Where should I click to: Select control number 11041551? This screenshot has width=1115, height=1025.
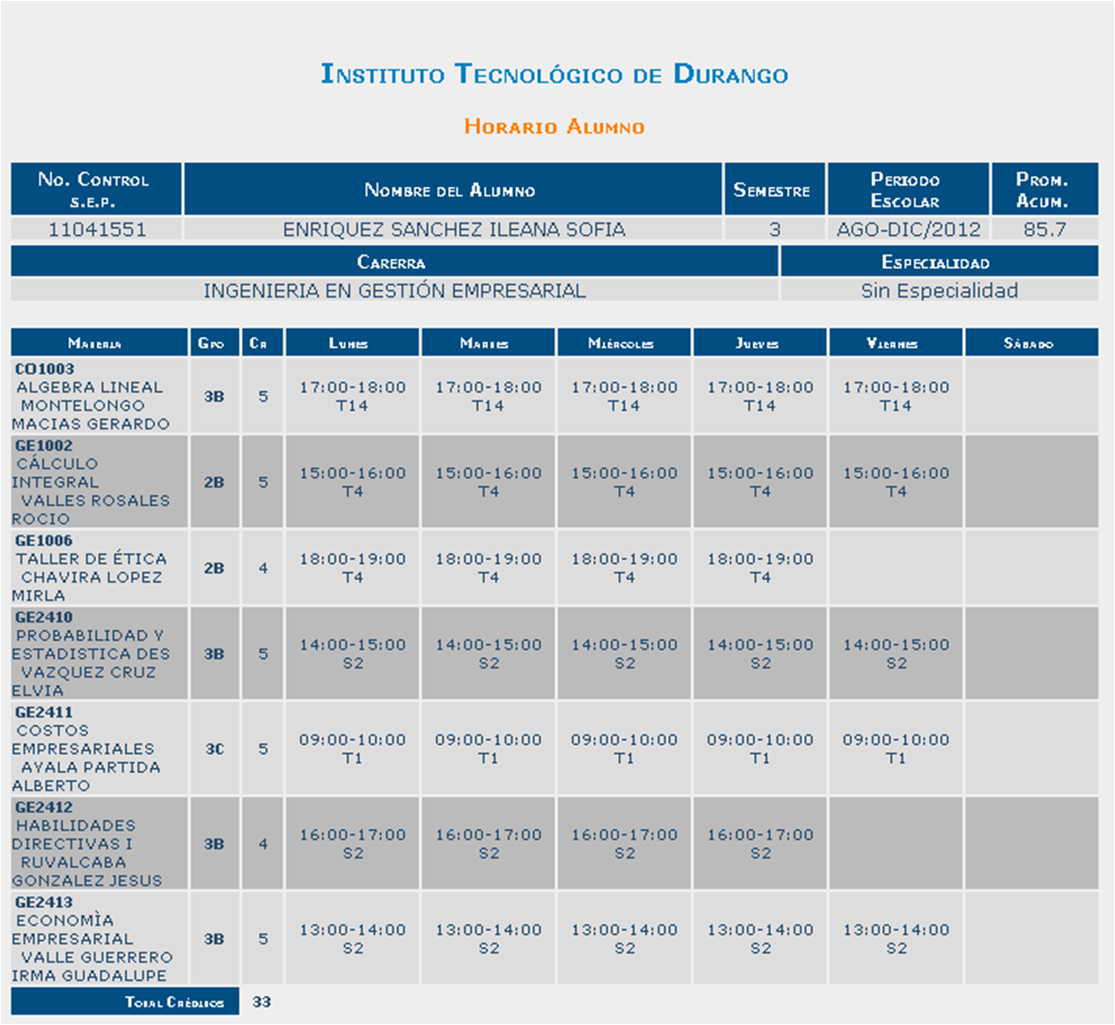[97, 229]
